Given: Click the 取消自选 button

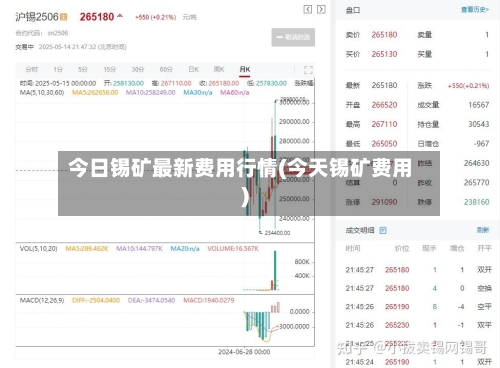Looking at the screenshot, I should pyautogui.click(x=293, y=37).
